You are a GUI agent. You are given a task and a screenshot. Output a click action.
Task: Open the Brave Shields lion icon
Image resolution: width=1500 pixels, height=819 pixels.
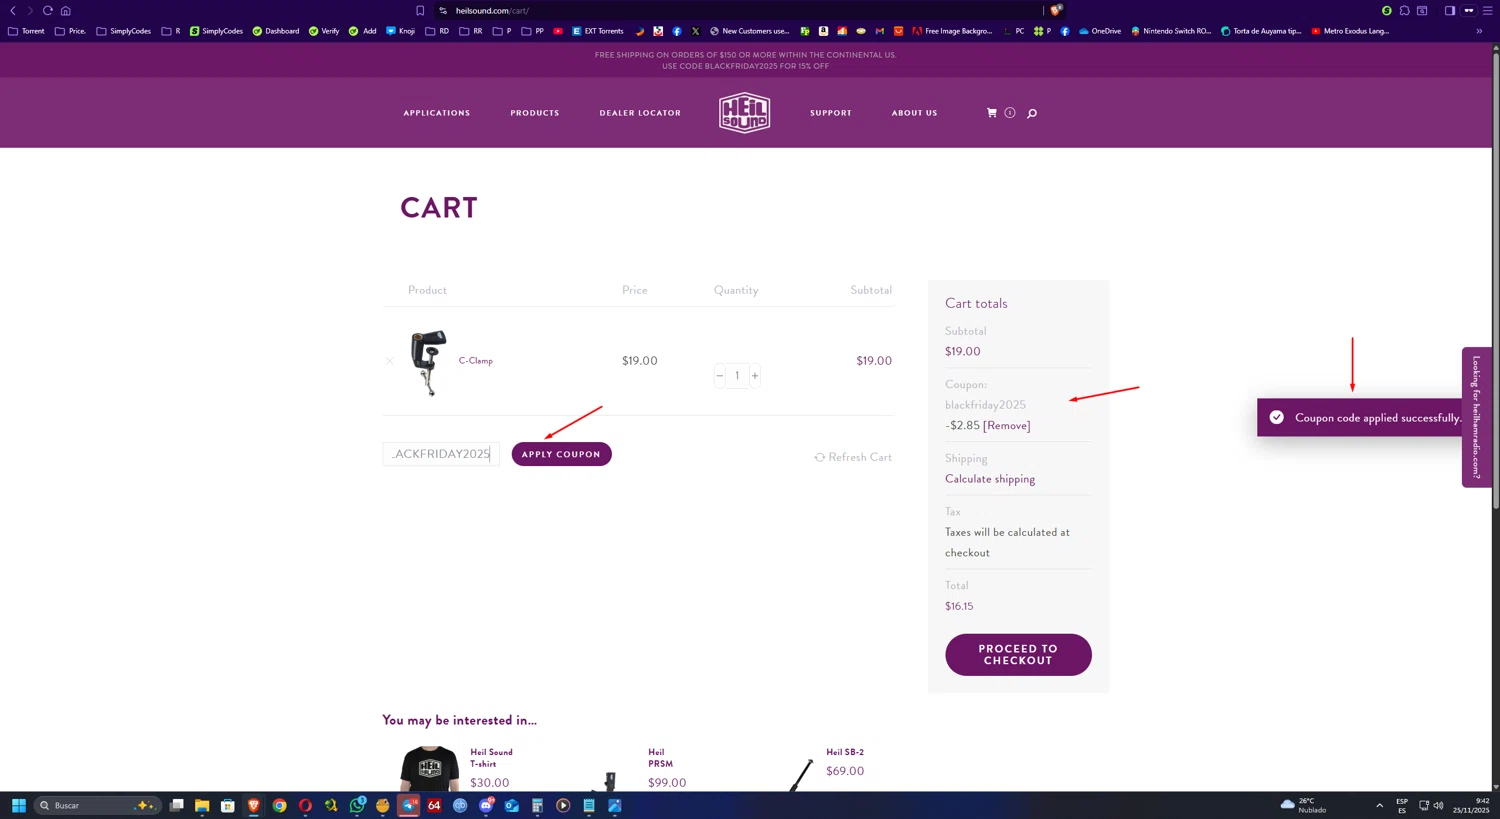[1056, 10]
